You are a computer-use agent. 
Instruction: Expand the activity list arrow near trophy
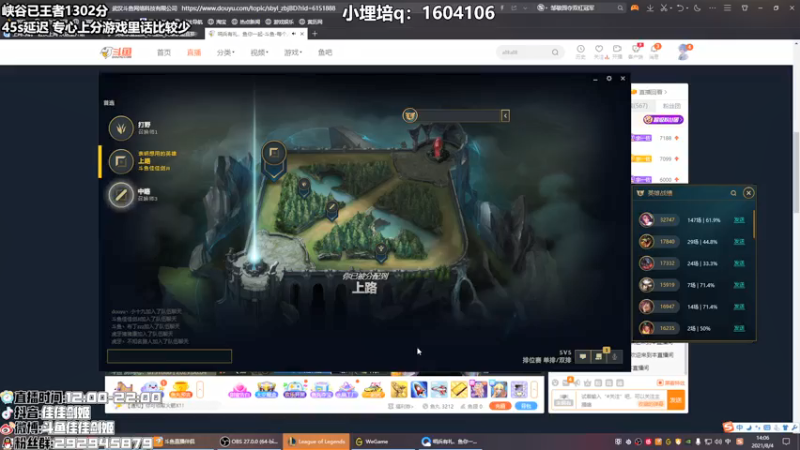coord(200,390)
